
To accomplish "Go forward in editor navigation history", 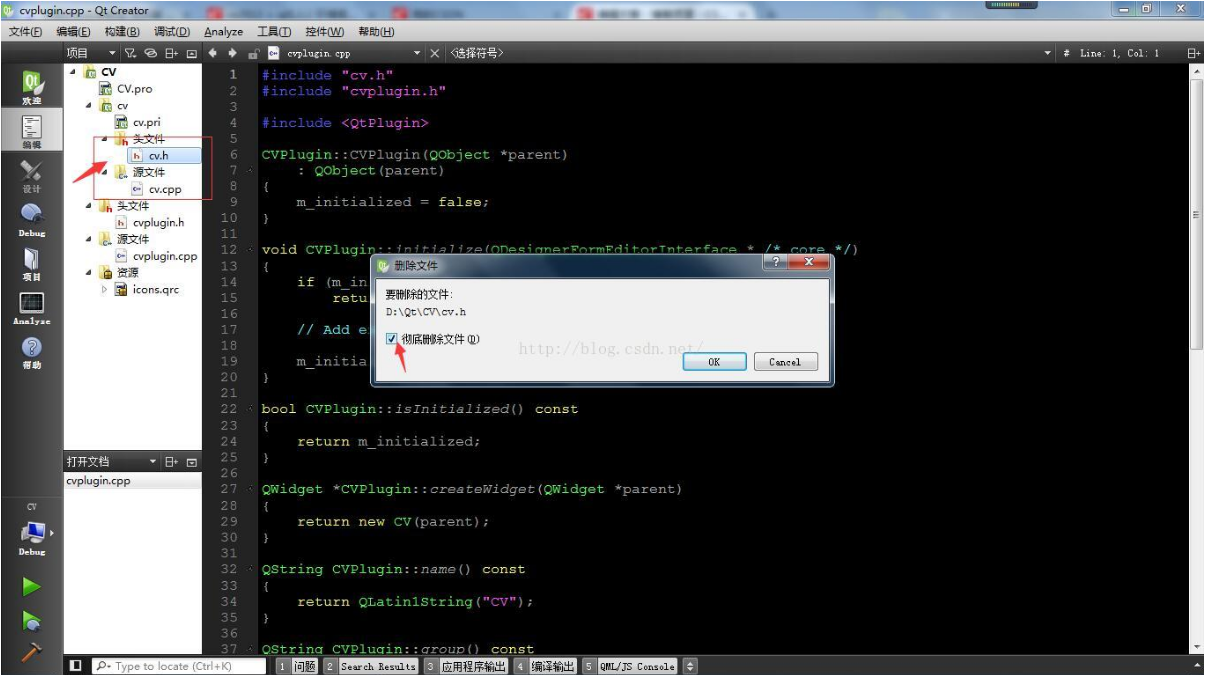I will point(233,53).
